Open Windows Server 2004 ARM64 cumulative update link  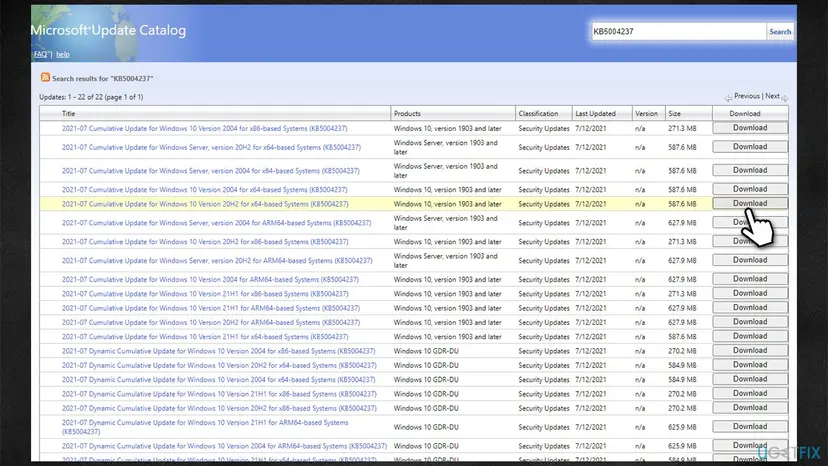(x=217, y=223)
